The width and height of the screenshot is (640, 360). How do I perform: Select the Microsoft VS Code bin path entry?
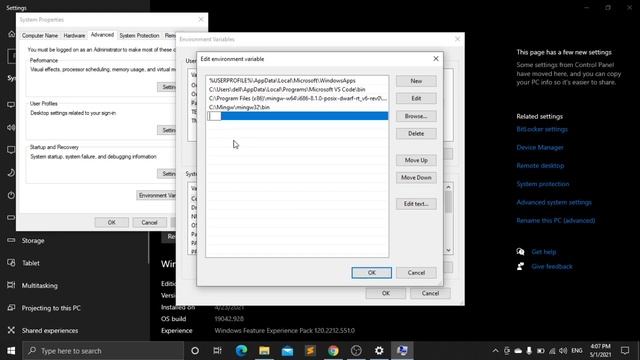click(x=298, y=89)
